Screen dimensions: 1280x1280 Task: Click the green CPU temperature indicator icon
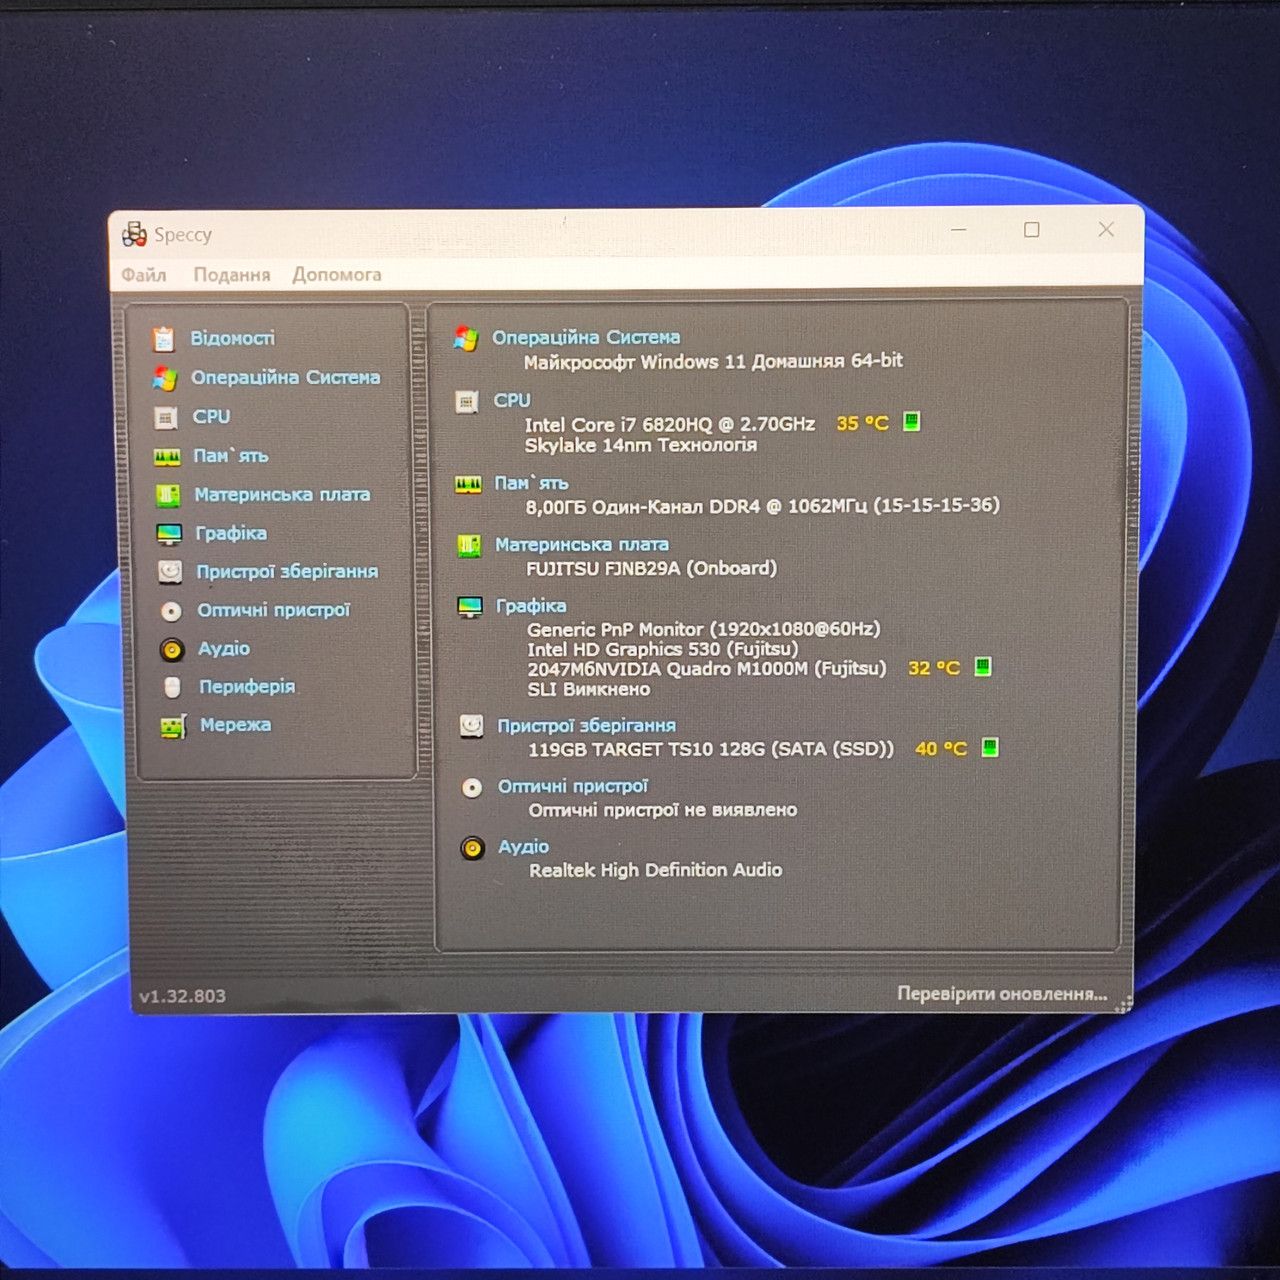point(911,421)
